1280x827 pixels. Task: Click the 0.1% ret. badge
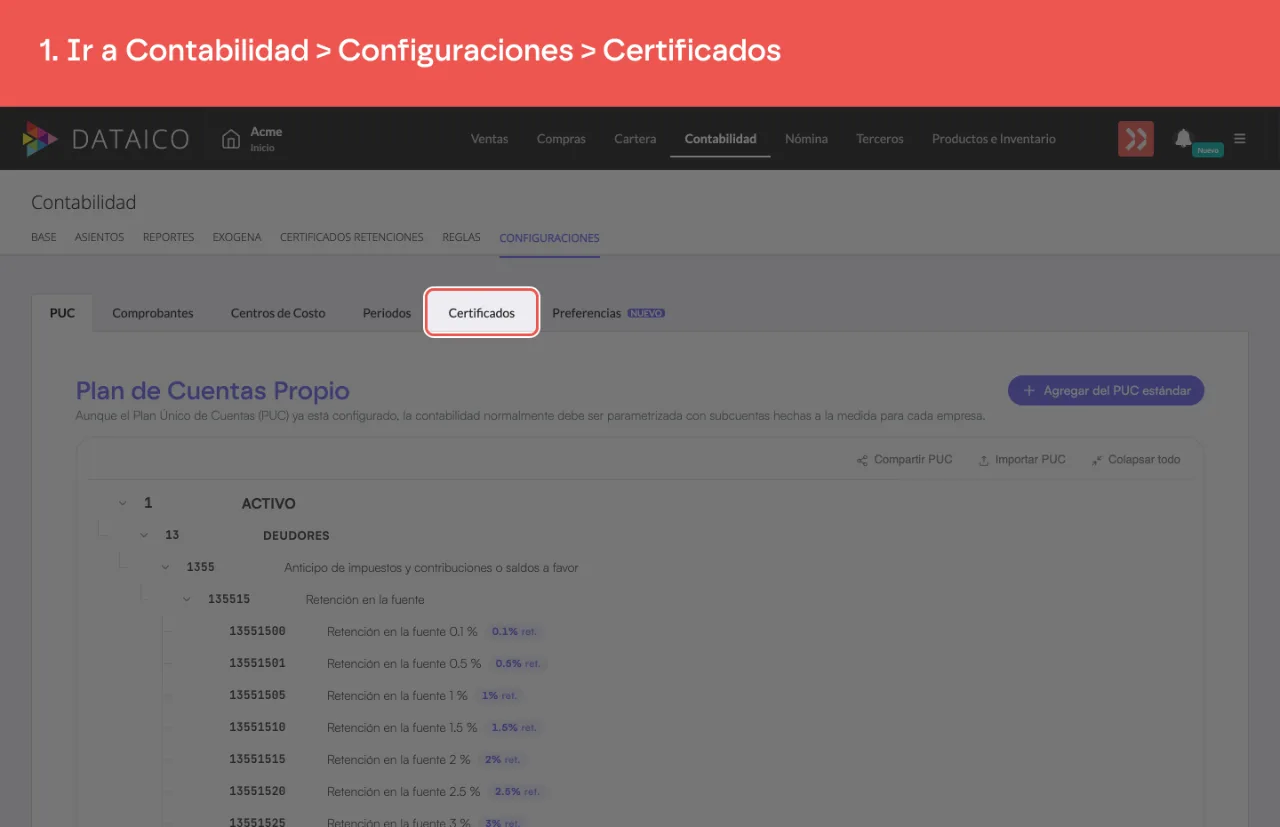click(x=515, y=632)
